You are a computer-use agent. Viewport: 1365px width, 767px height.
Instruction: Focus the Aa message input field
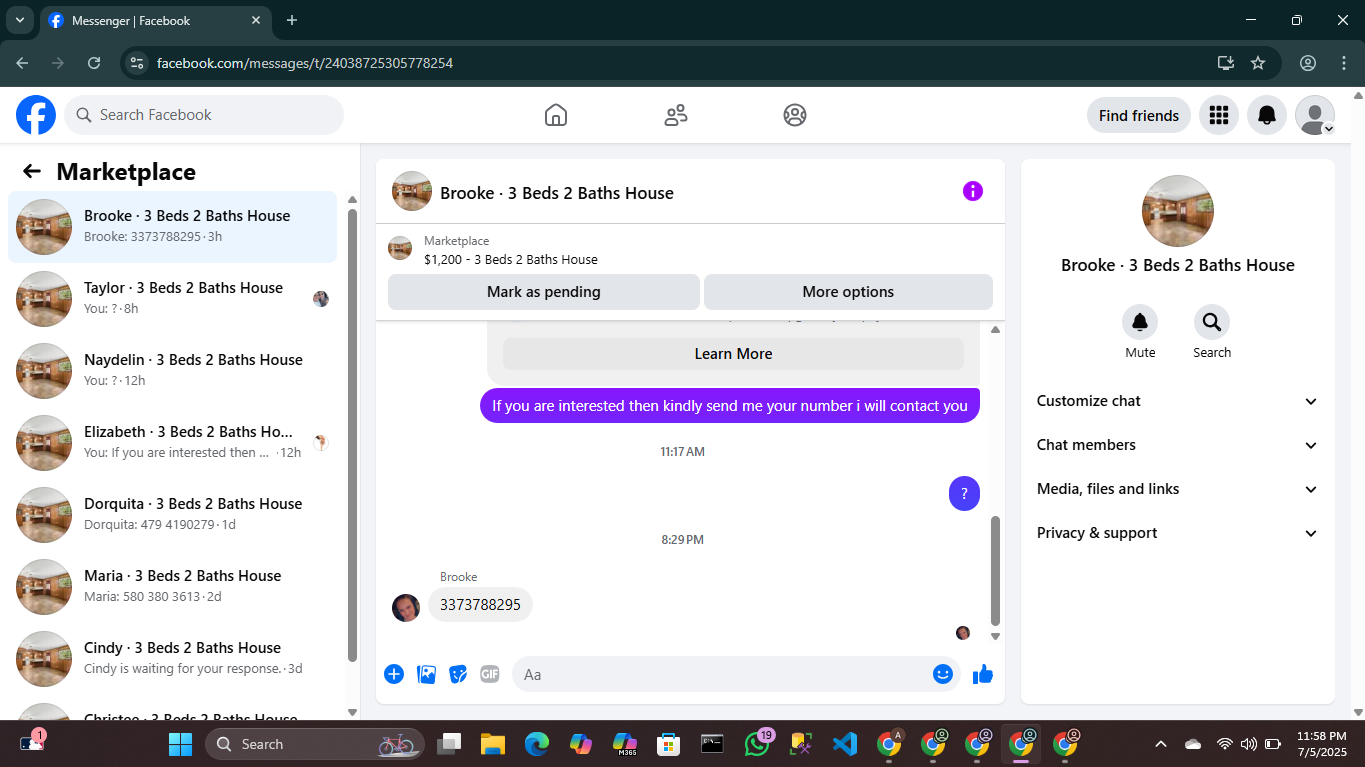[736, 674]
